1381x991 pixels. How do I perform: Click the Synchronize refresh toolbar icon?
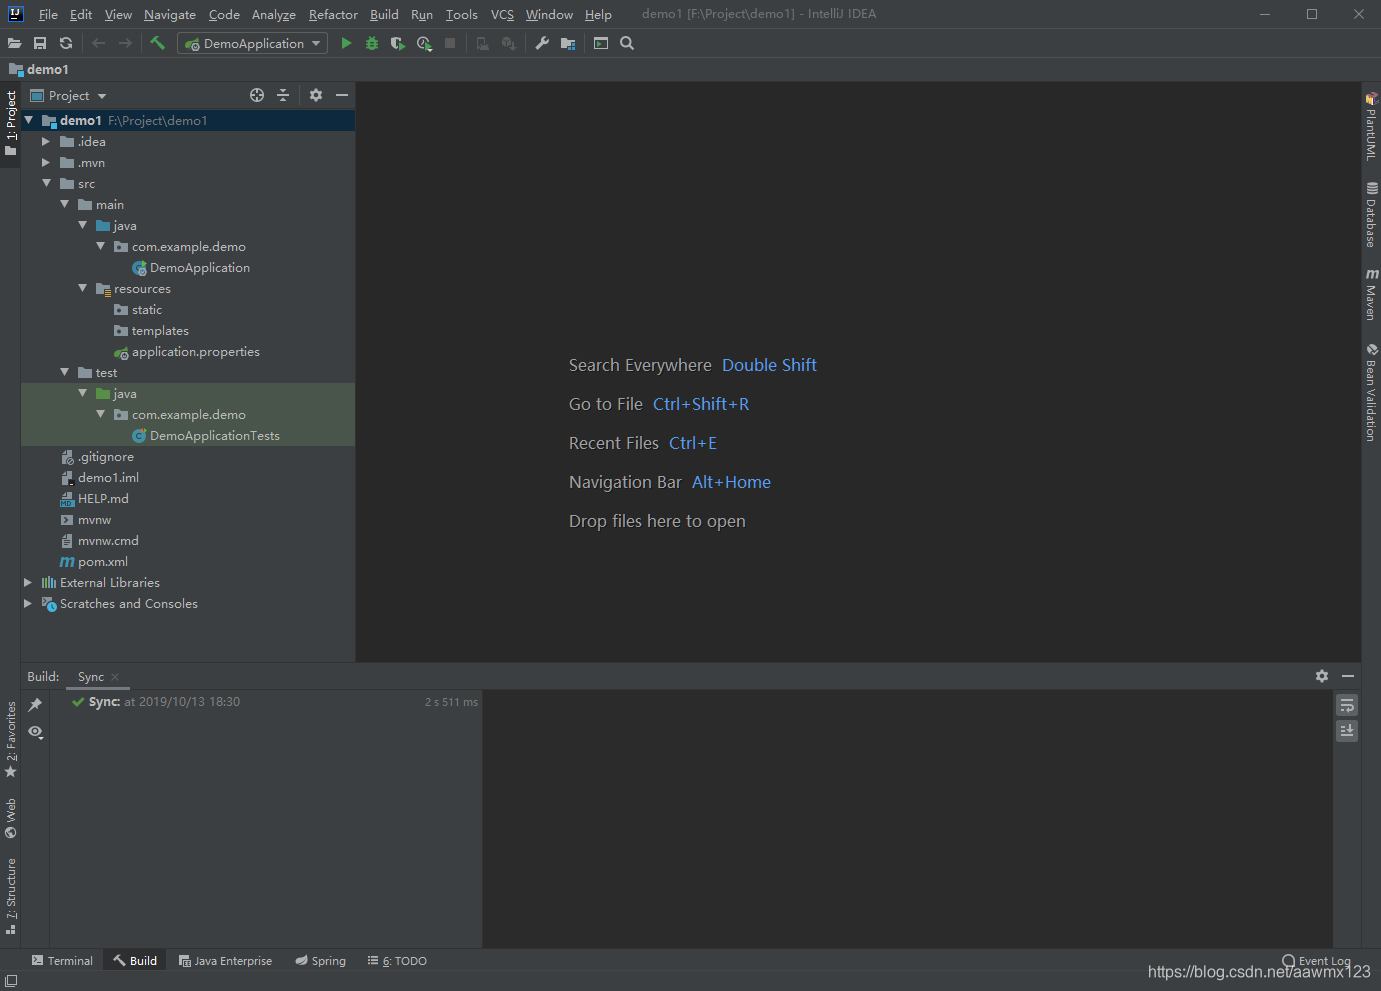pos(66,43)
